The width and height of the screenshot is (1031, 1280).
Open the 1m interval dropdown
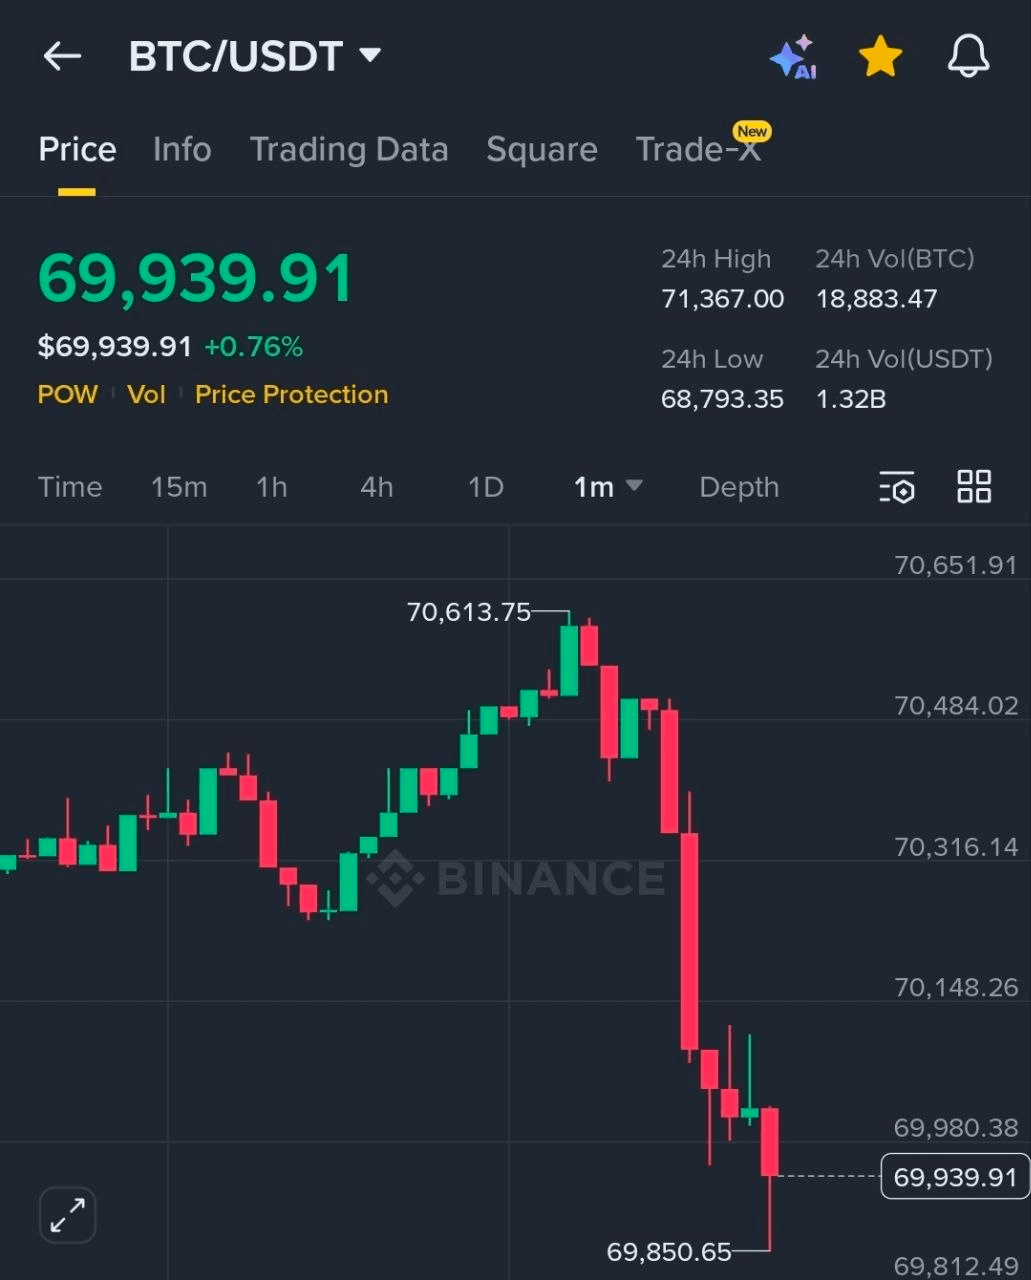[x=607, y=487]
